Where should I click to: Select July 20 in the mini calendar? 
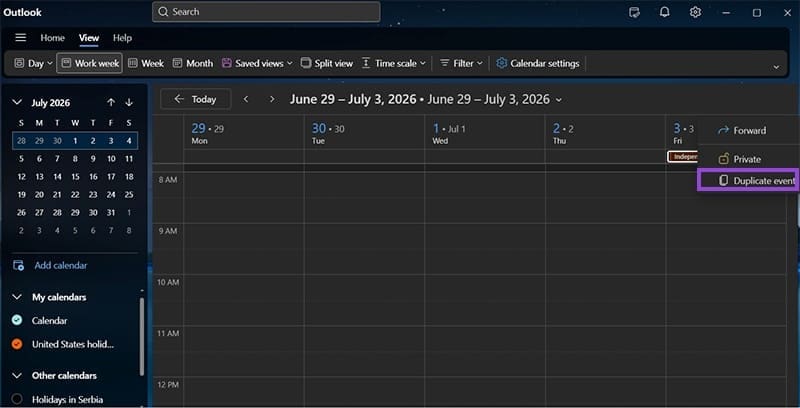tap(39, 194)
